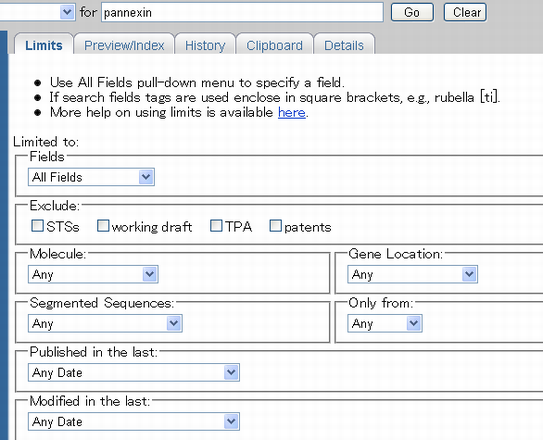Screen dimensions: 543x440
Task: Select the Published in the last date dropdown
Action: pos(134,373)
